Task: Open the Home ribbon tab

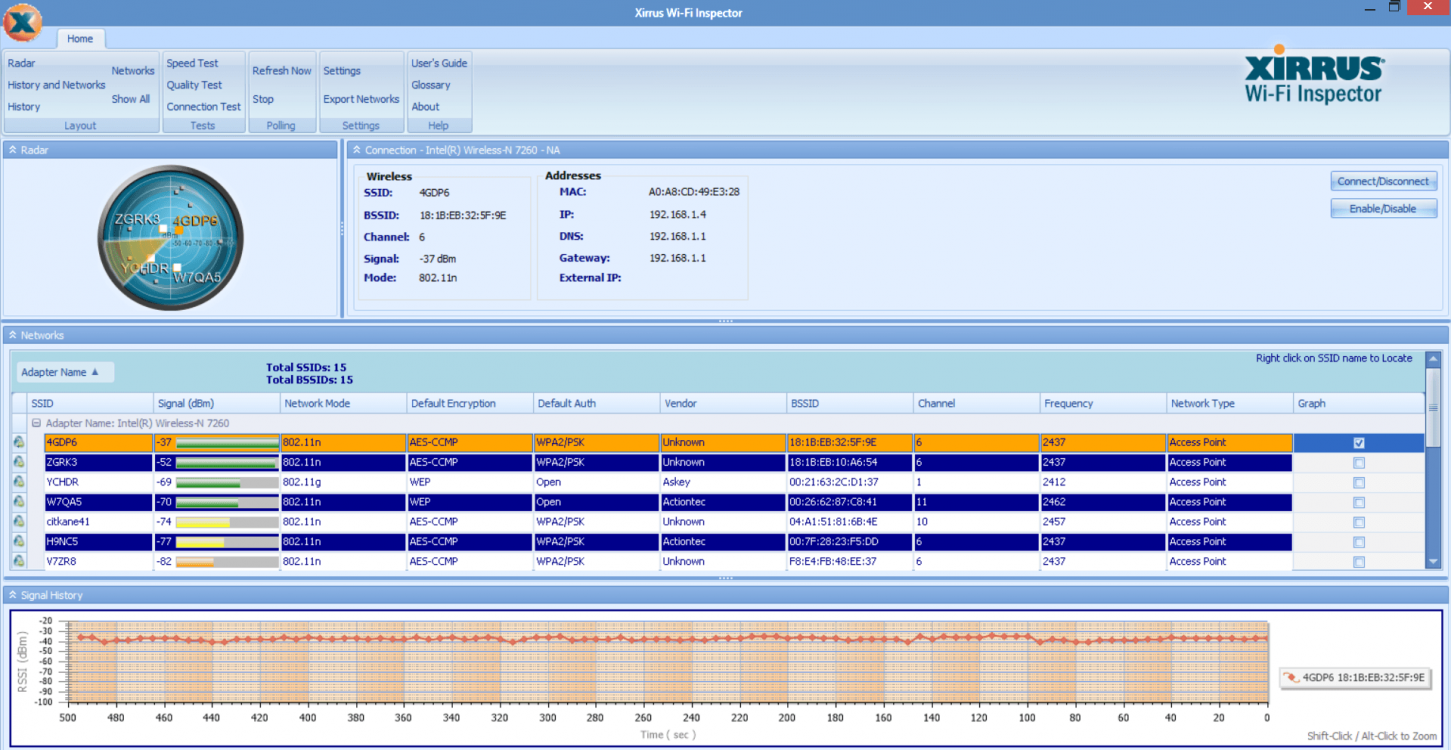Action: point(80,39)
